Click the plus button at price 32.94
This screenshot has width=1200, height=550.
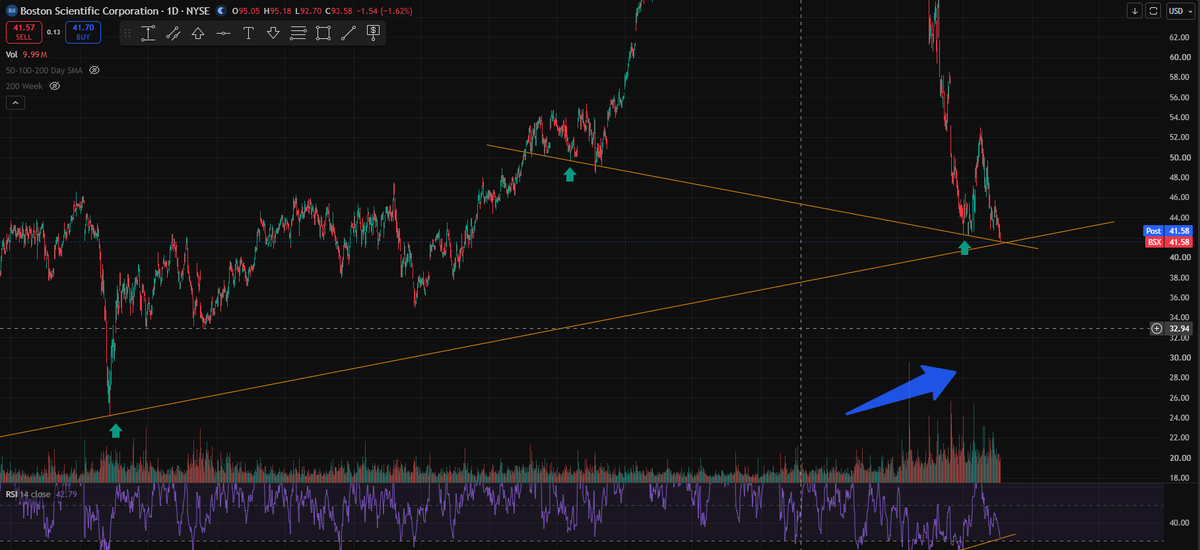coord(1156,328)
